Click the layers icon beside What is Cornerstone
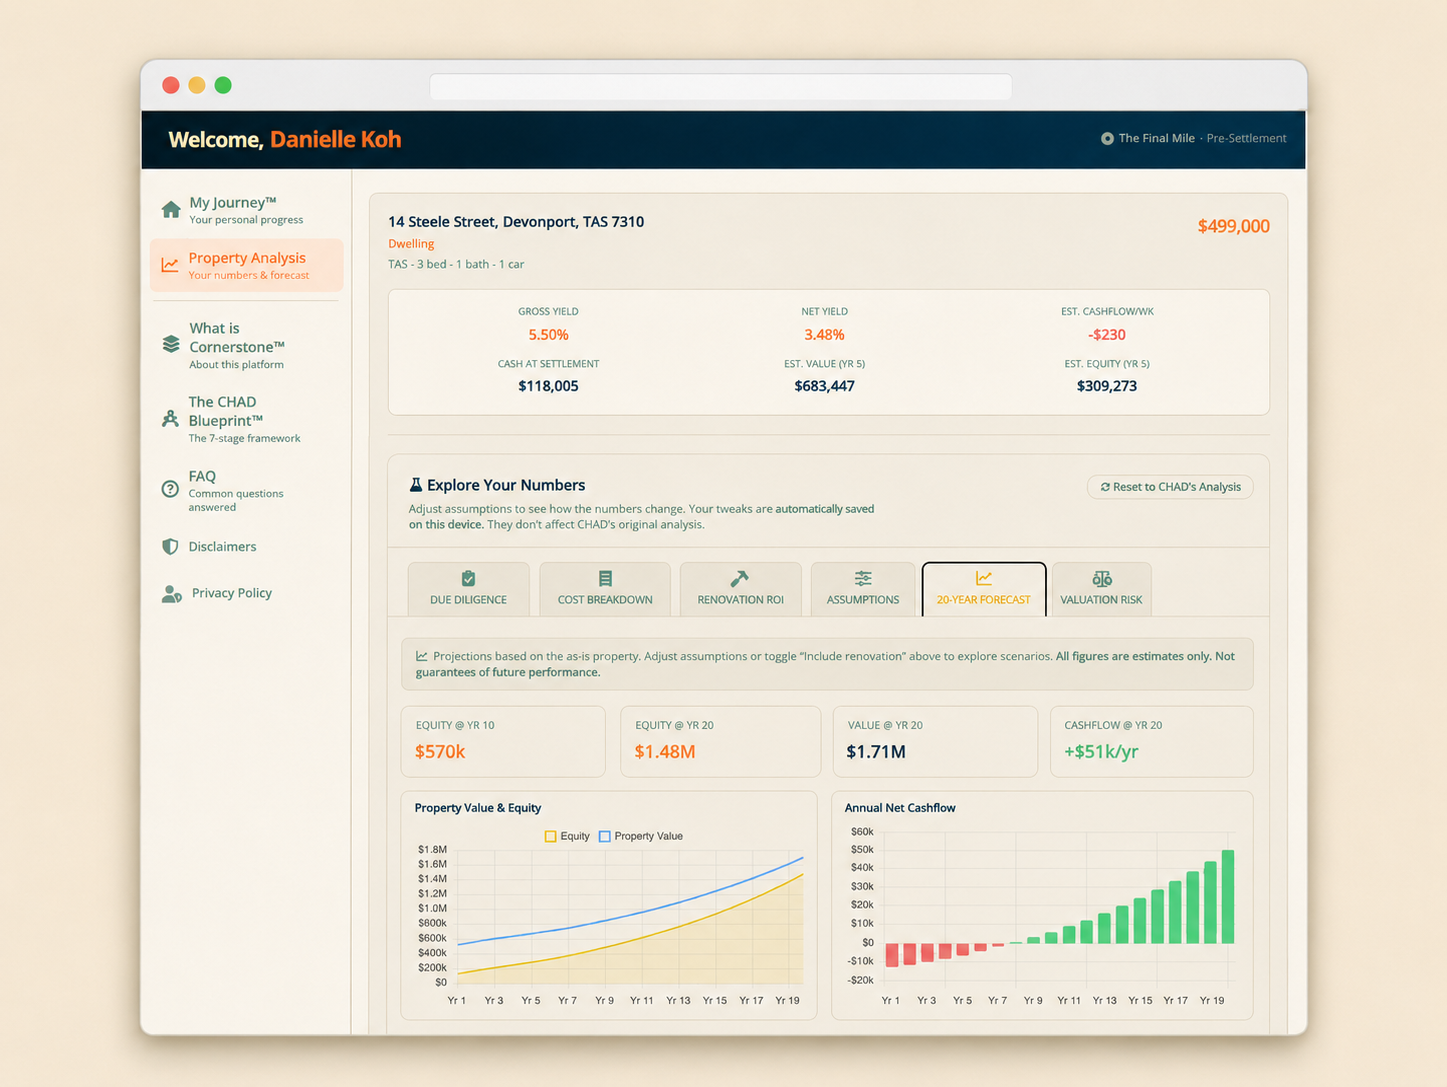Image resolution: width=1447 pixels, height=1087 pixels. pos(171,344)
